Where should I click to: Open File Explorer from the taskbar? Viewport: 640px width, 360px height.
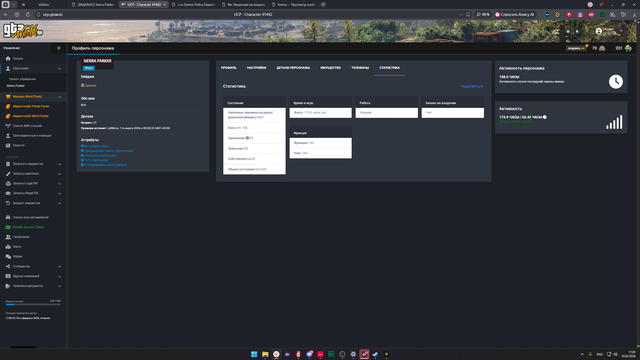(265, 354)
